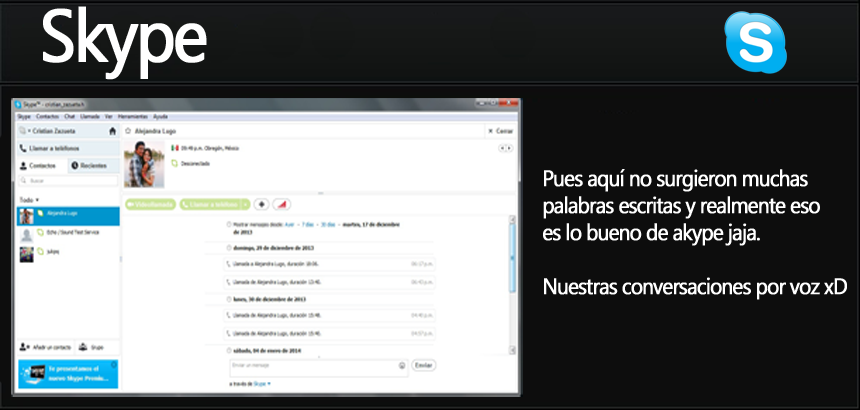
Task: Show messages from 7 días
Action: [308, 225]
